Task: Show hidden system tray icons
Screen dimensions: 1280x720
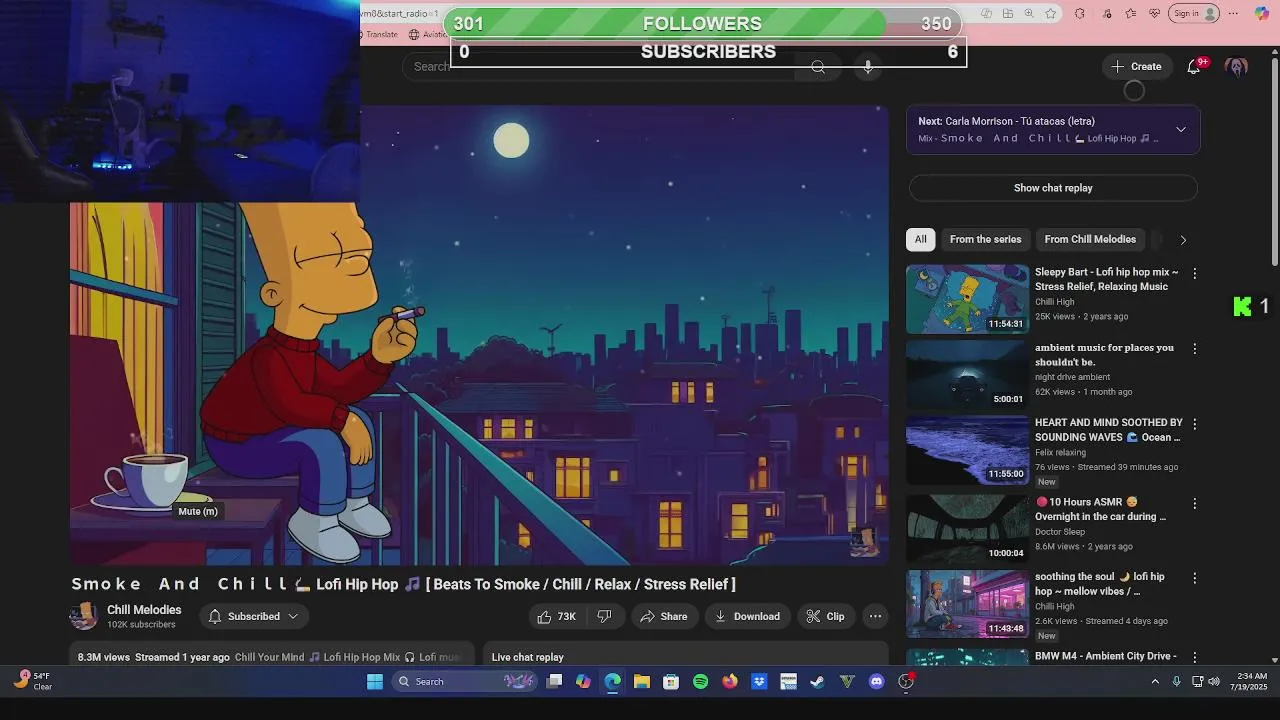Action: point(1155,682)
